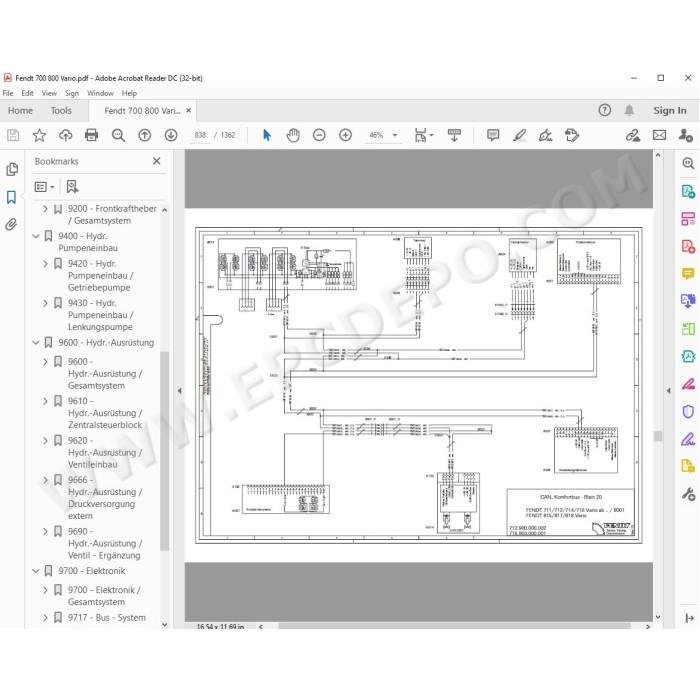Screen dimensions: 700x700
Task: Open the Add comment sticky note tool
Action: point(493,135)
